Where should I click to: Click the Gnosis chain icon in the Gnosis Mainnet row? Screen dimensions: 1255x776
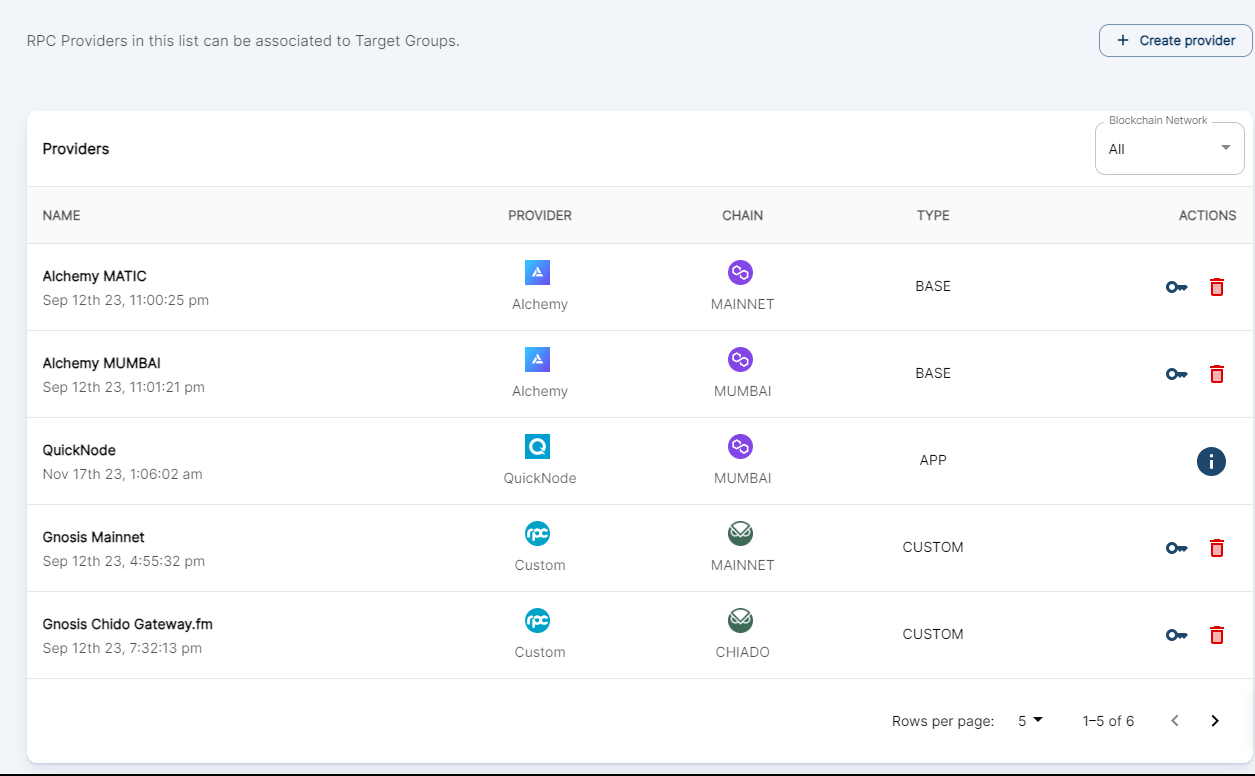coord(740,534)
